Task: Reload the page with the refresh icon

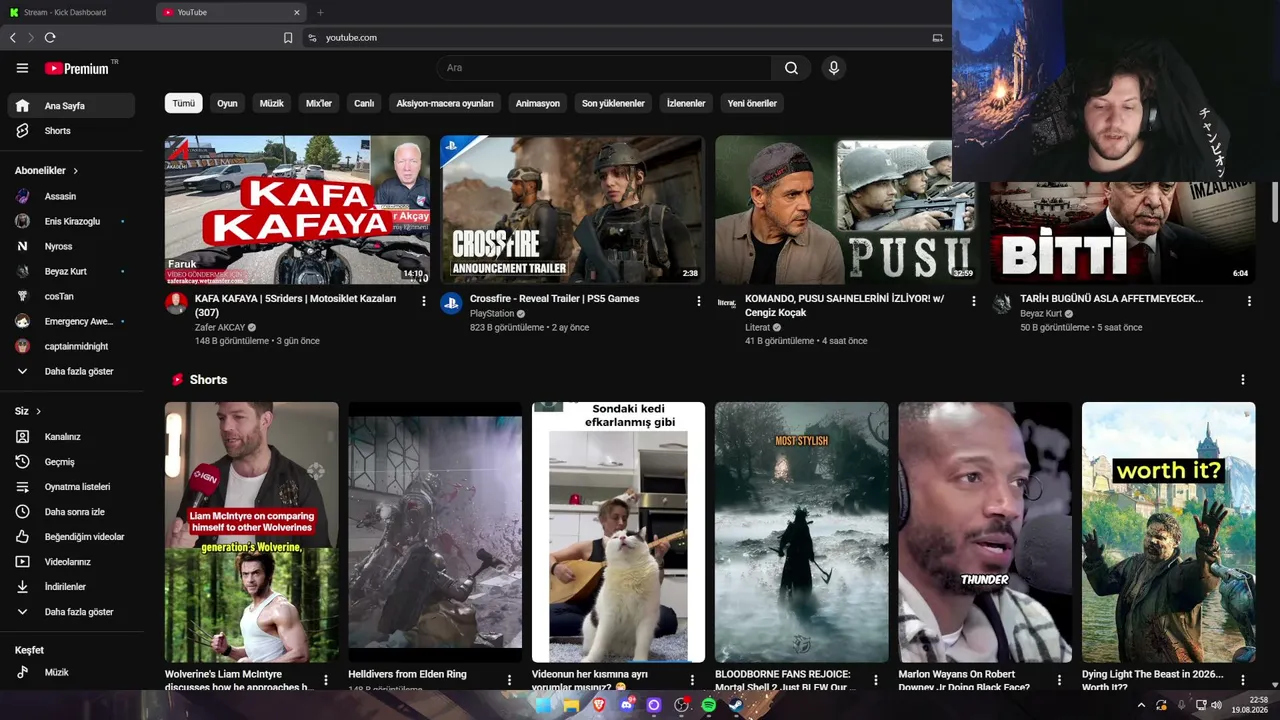Action: point(50,38)
